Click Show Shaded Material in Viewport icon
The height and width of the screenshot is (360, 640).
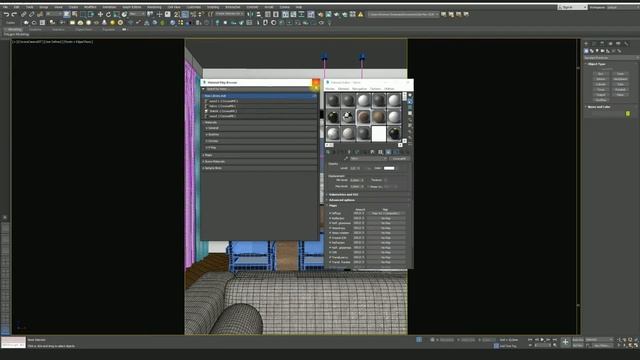click(388, 152)
